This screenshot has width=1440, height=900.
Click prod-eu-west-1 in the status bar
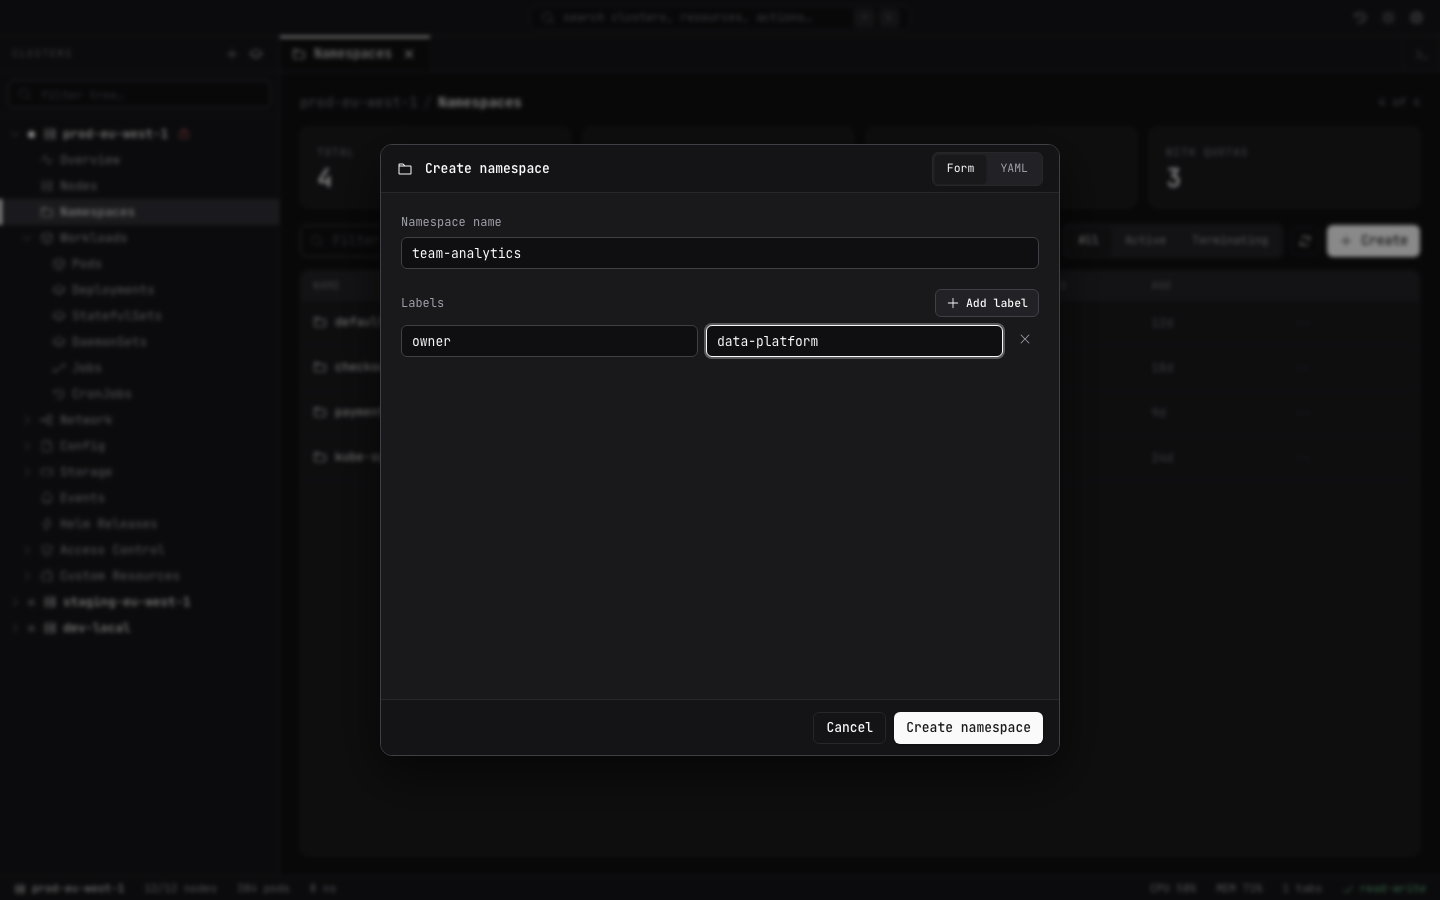click(70, 888)
